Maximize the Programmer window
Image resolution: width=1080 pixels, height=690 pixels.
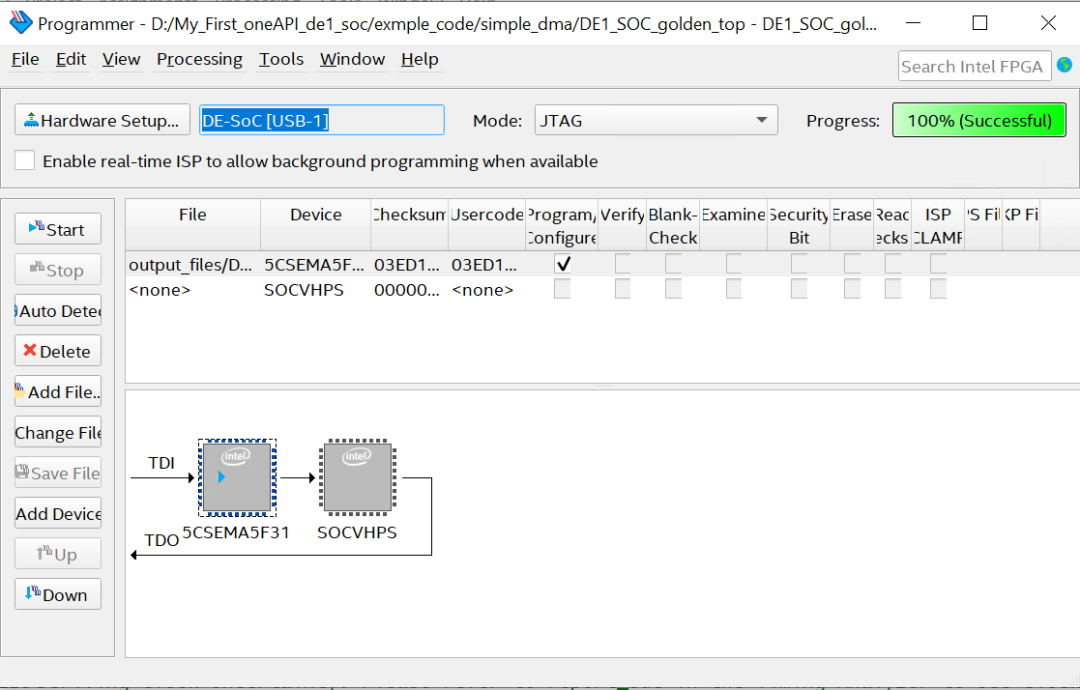pyautogui.click(x=979, y=23)
